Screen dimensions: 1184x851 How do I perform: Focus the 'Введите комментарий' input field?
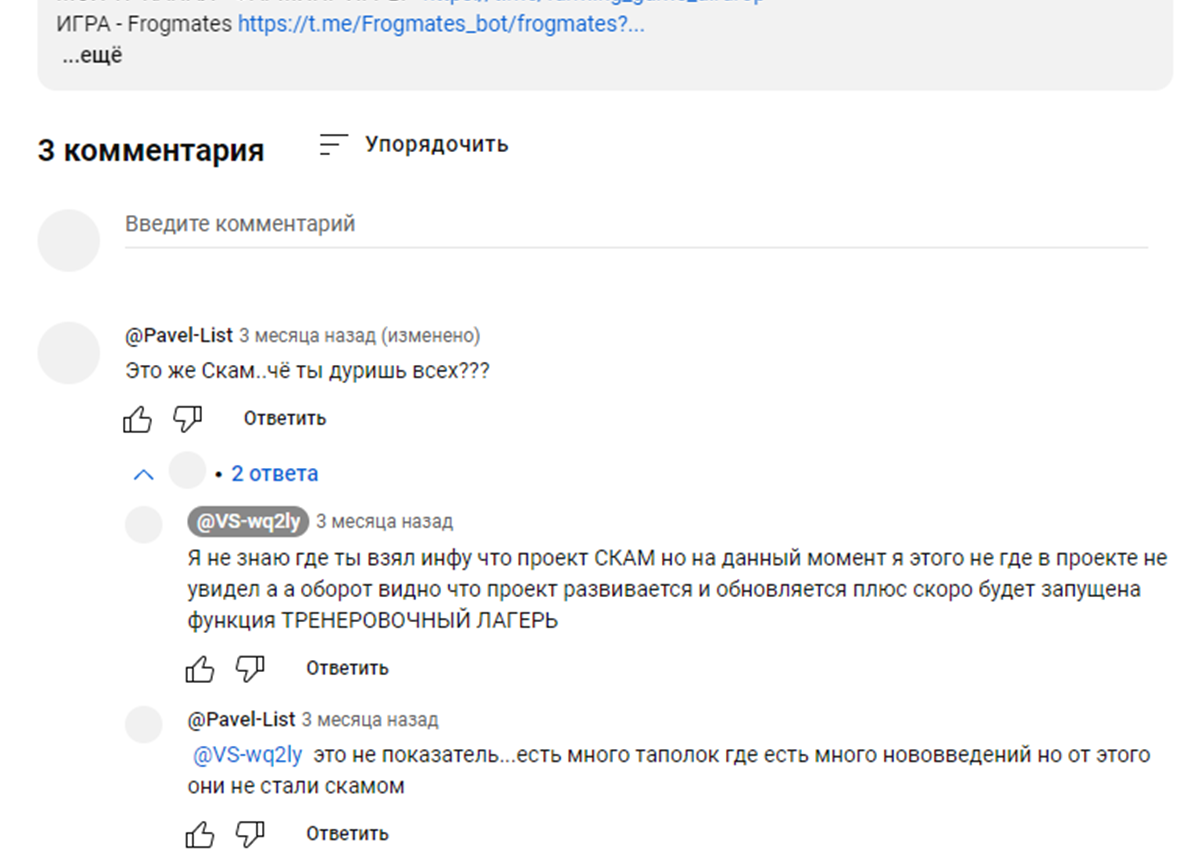pos(637,224)
